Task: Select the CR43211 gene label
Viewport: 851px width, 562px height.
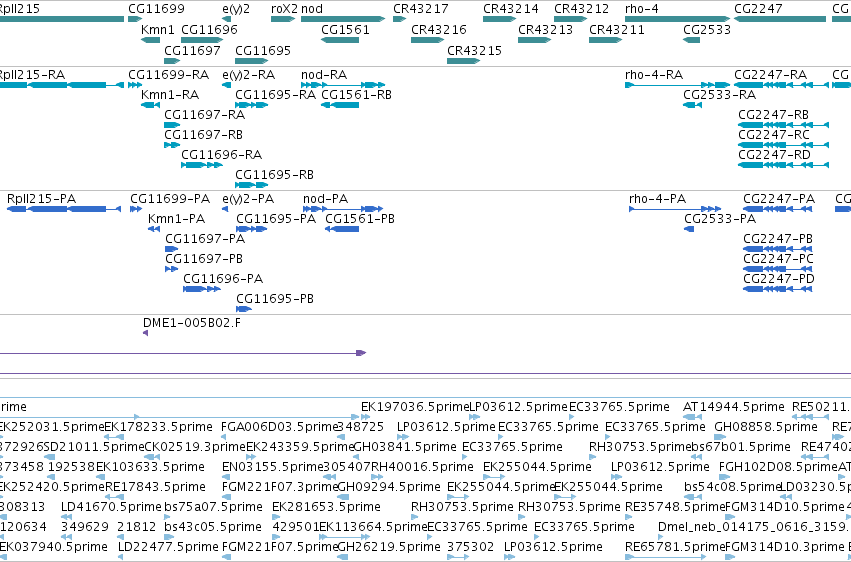Action: coord(617,29)
